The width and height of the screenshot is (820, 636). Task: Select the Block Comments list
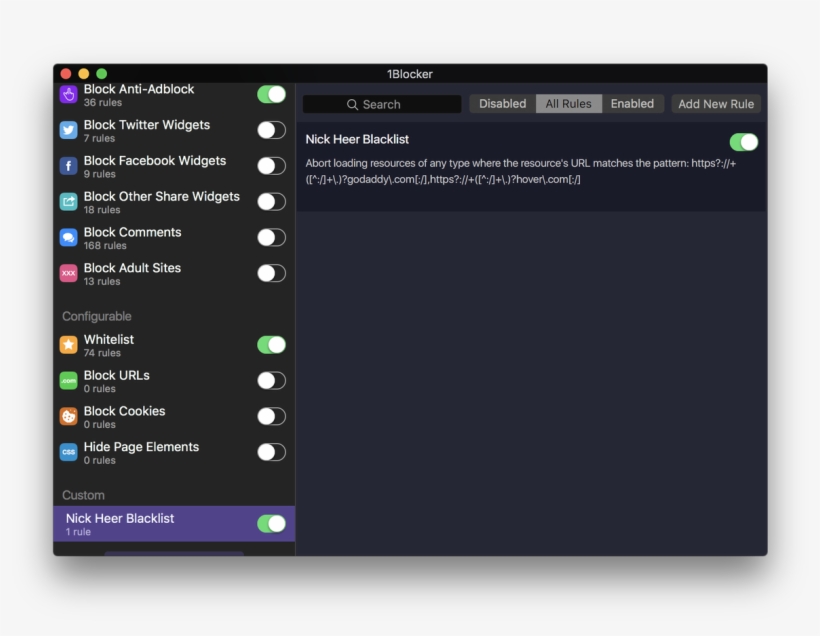point(174,237)
